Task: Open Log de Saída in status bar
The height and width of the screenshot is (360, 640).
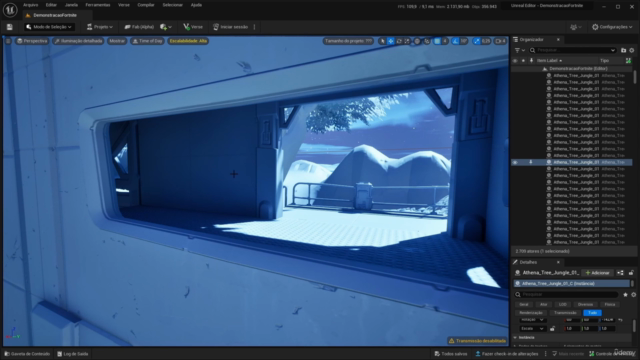Action: pos(73,354)
